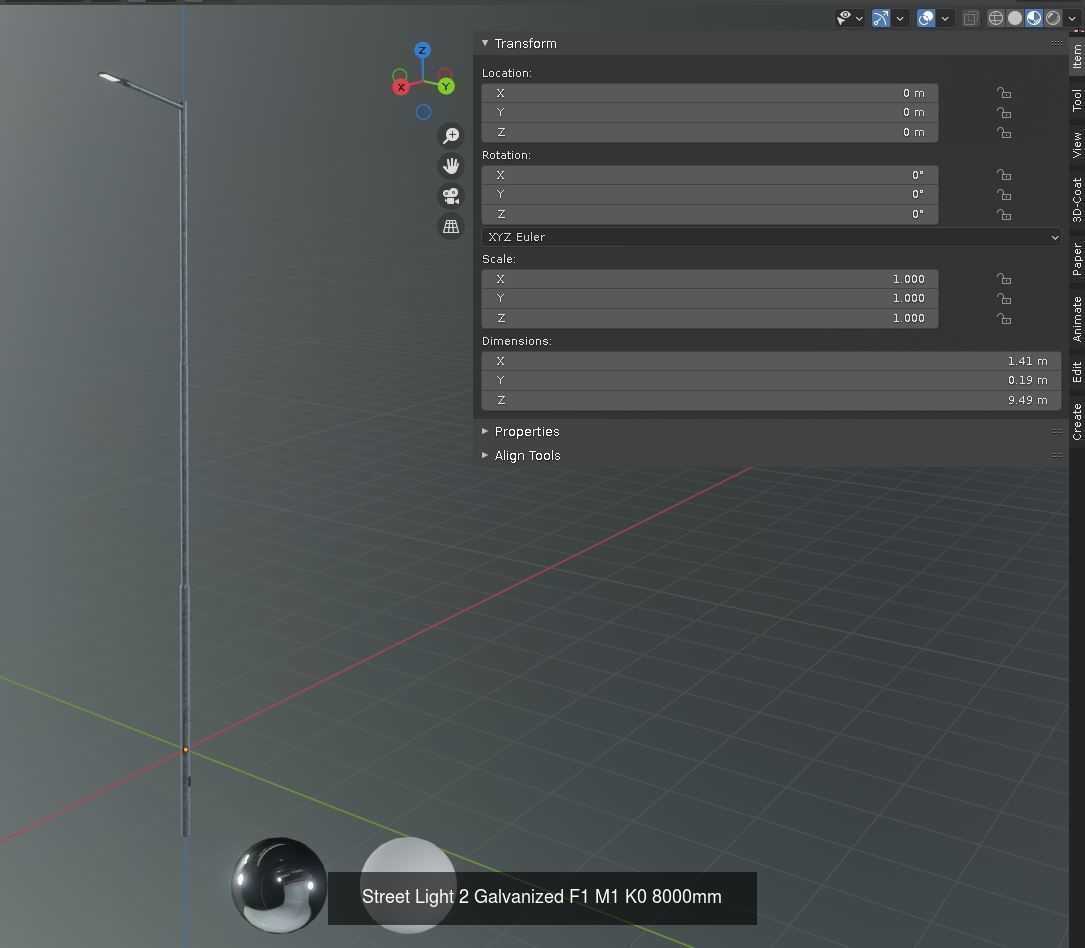This screenshot has height=948, width=1085.
Task: Click the Rotation Z field
Action: coord(710,215)
